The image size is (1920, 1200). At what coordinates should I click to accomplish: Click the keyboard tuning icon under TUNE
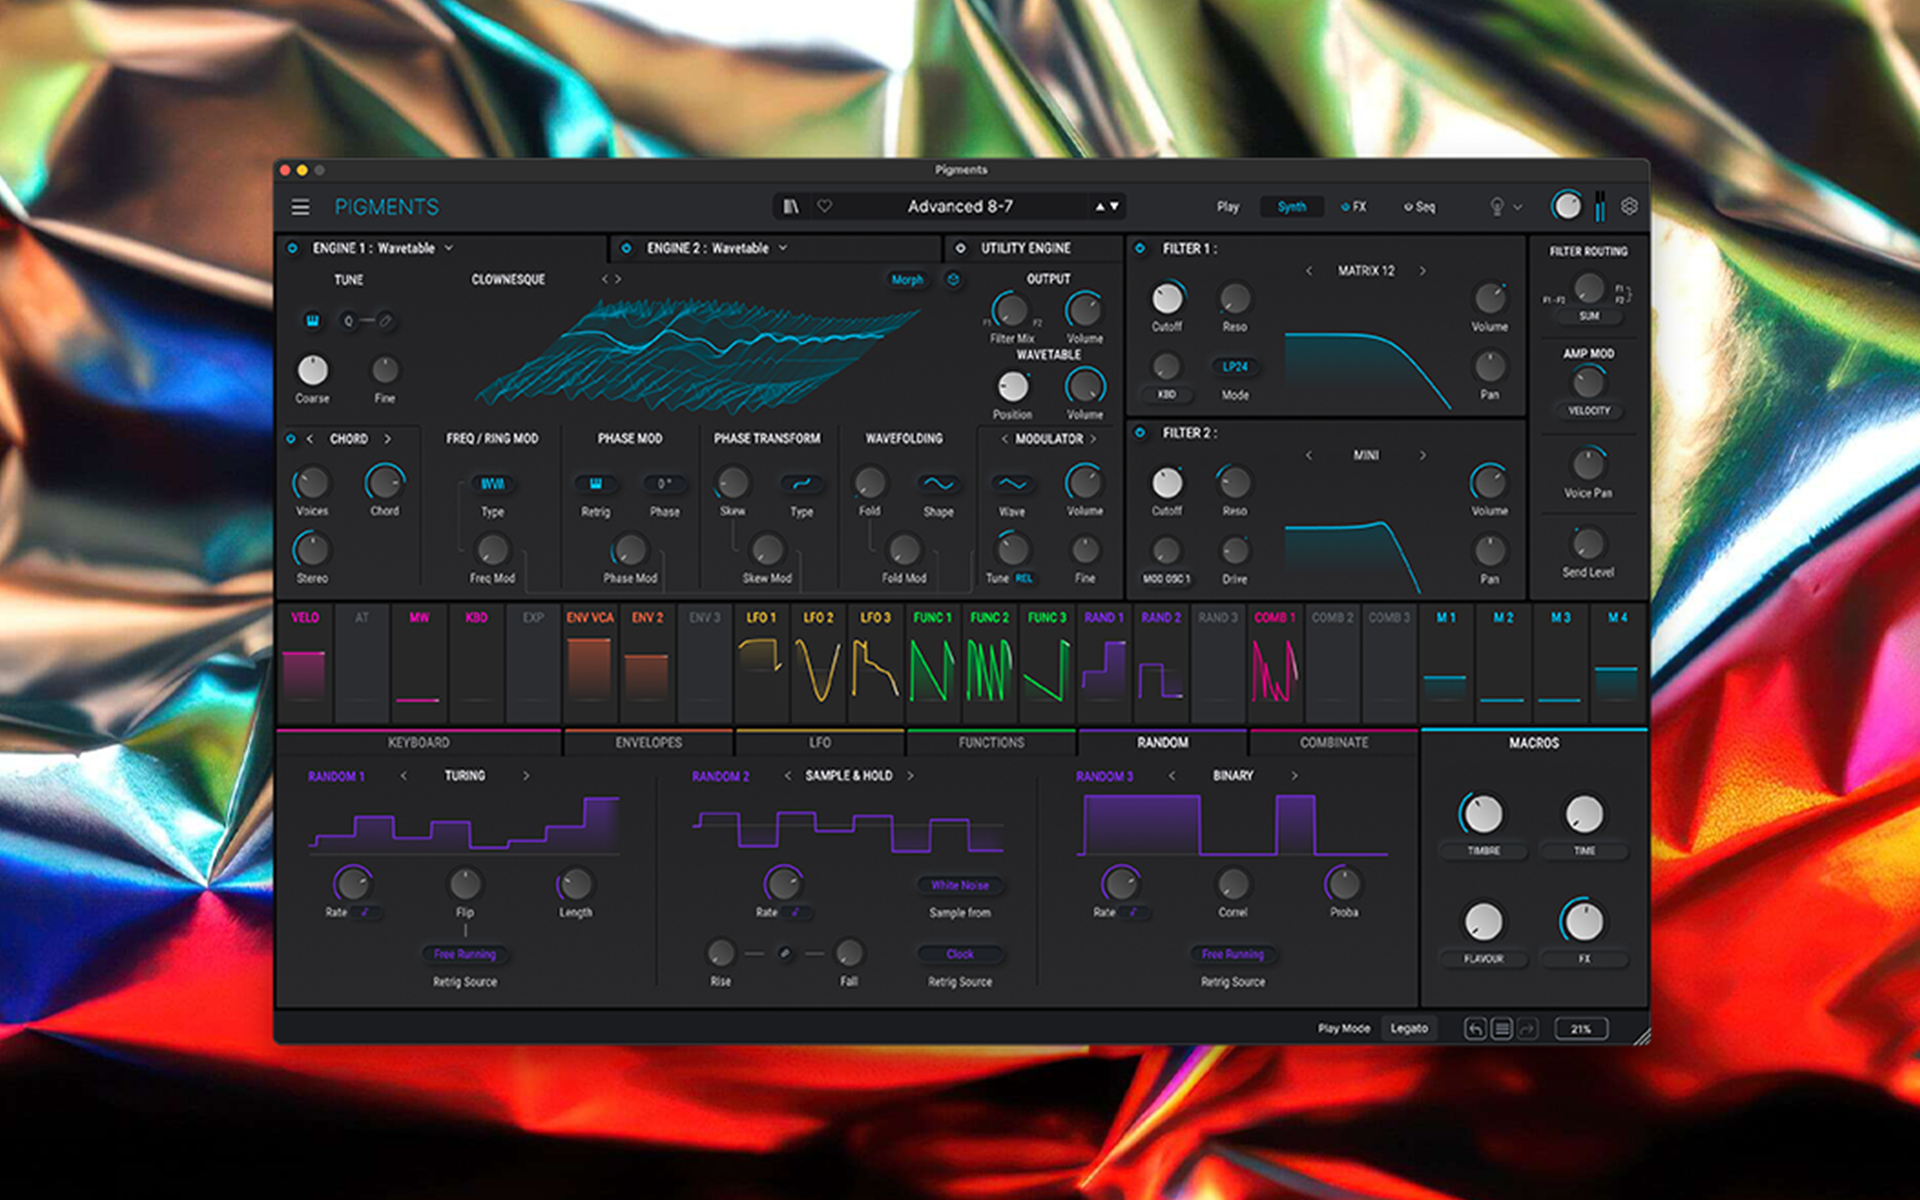tap(312, 321)
